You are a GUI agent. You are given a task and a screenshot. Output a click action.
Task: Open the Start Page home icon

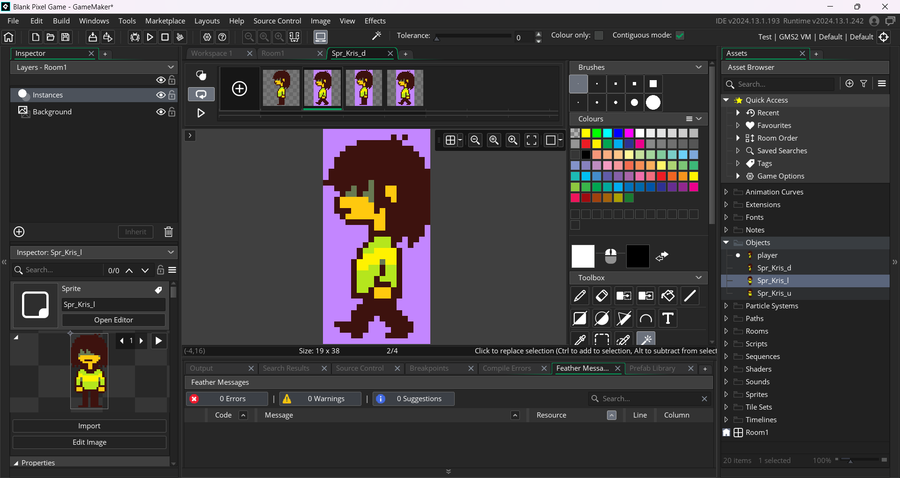point(9,37)
